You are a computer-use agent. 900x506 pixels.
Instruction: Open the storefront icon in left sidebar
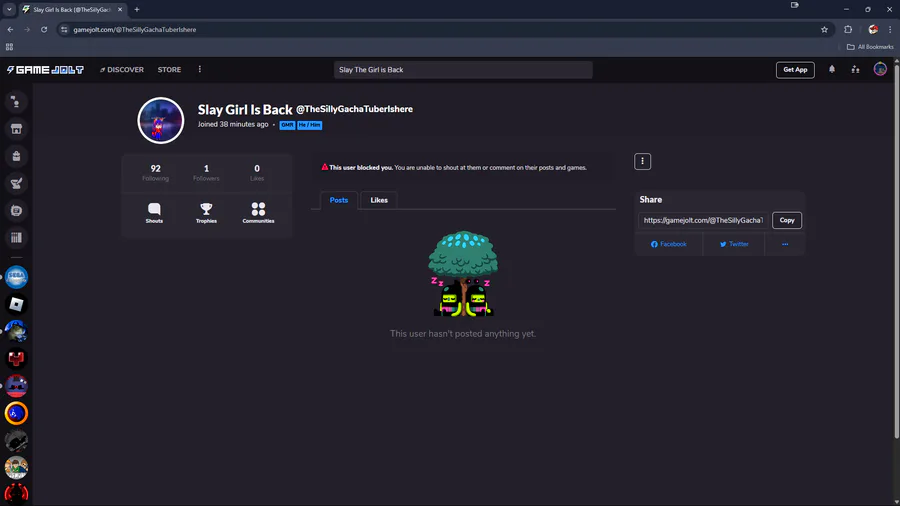pyautogui.click(x=16, y=129)
